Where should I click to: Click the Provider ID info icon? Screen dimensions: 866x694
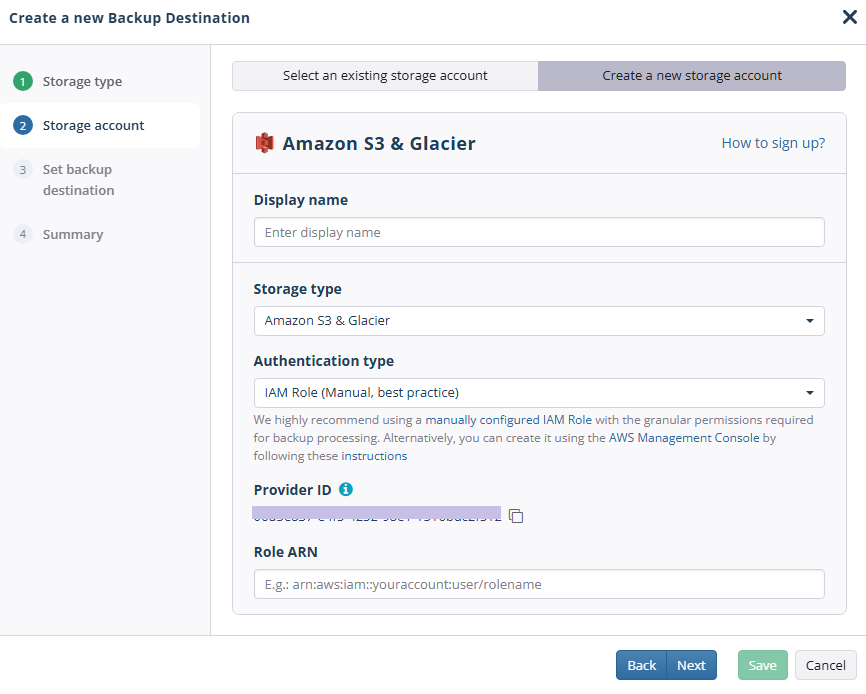[x=346, y=489]
